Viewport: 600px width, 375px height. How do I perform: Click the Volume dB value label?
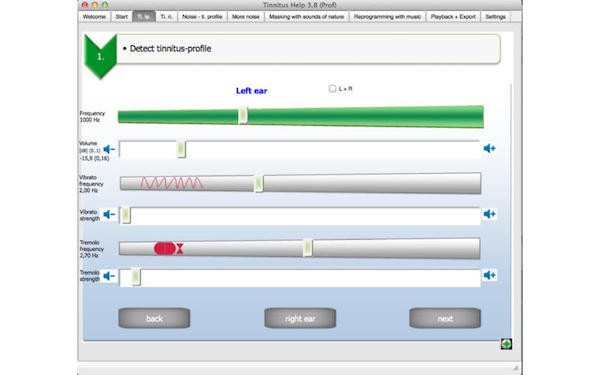point(94,158)
